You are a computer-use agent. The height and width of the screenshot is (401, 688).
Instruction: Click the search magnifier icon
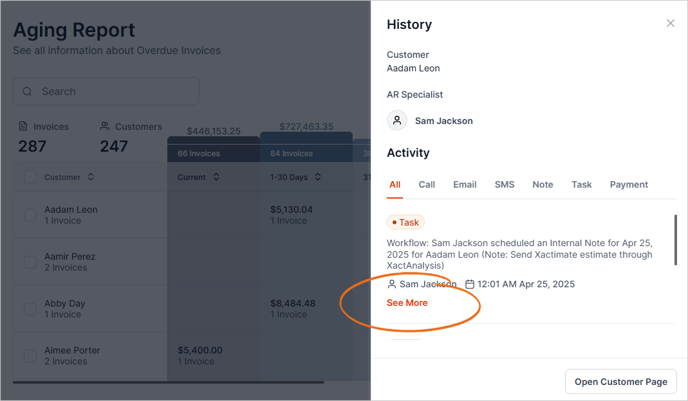(x=28, y=92)
